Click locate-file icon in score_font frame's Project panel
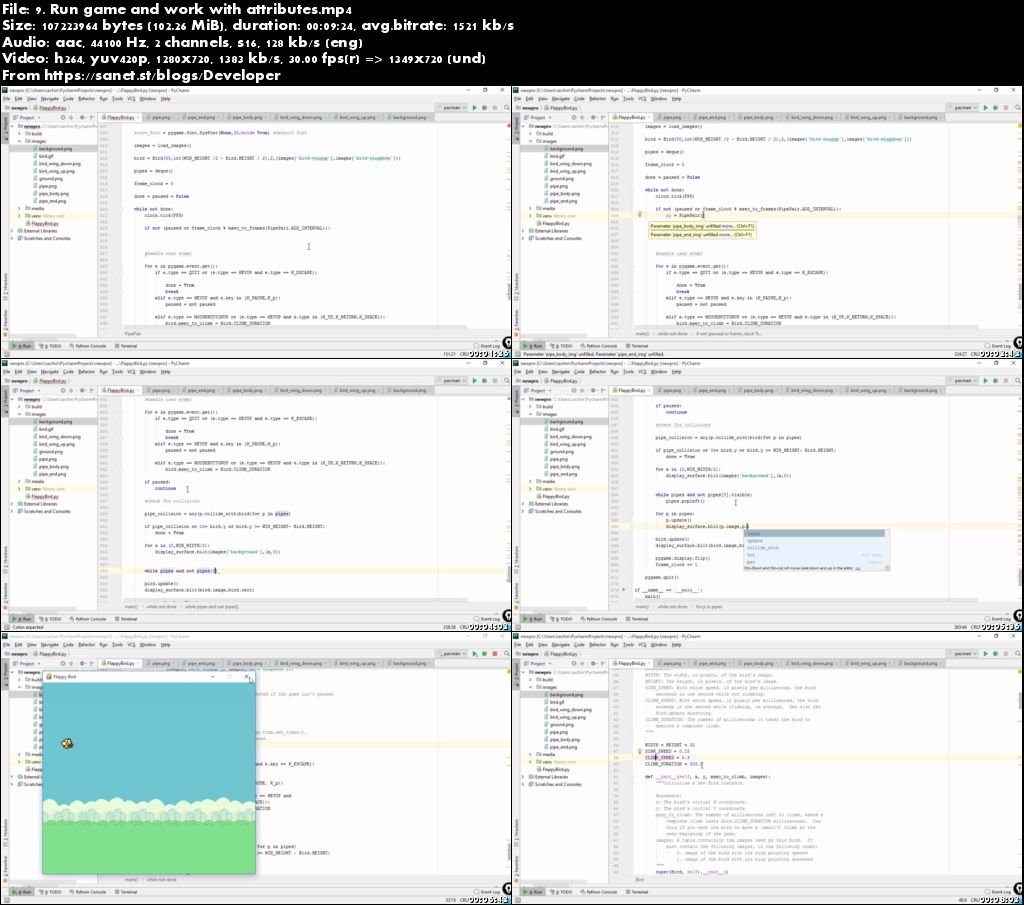Screen dimensions: 1024x905 63,118
